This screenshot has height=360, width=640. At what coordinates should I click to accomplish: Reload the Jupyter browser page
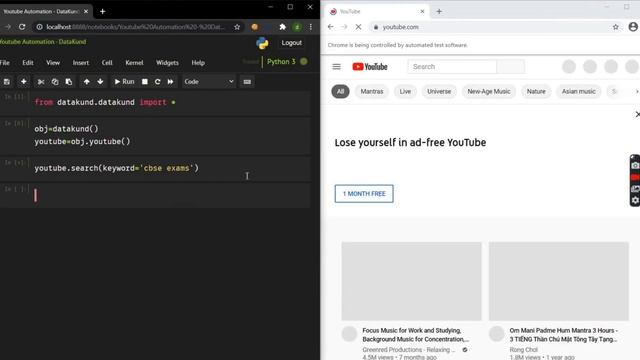[x=22, y=27]
